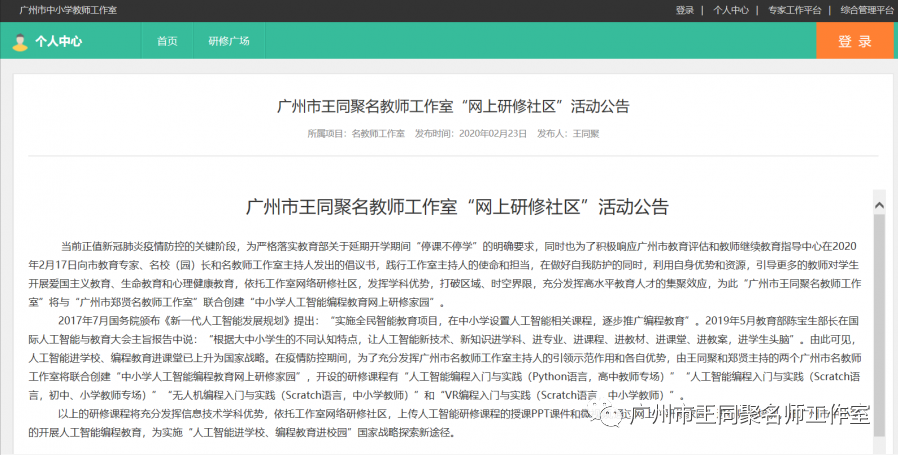Click the 登录 link in the top bar

click(684, 10)
